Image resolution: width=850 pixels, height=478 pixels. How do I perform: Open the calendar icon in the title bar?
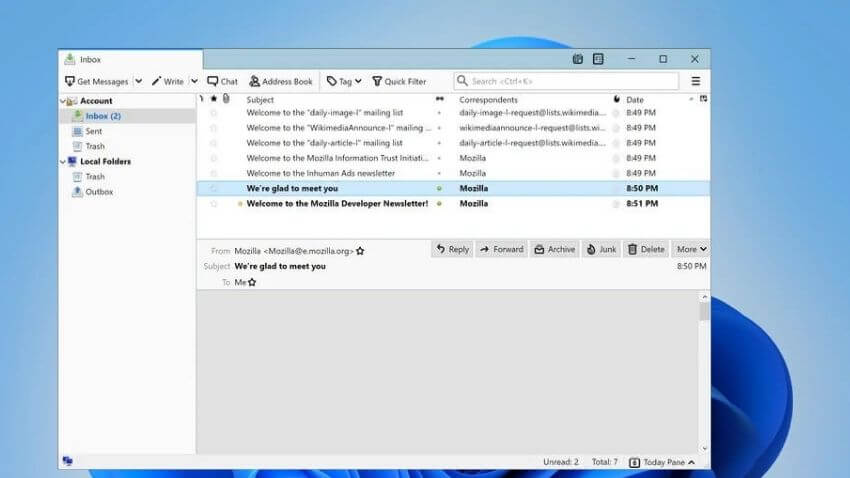click(578, 59)
